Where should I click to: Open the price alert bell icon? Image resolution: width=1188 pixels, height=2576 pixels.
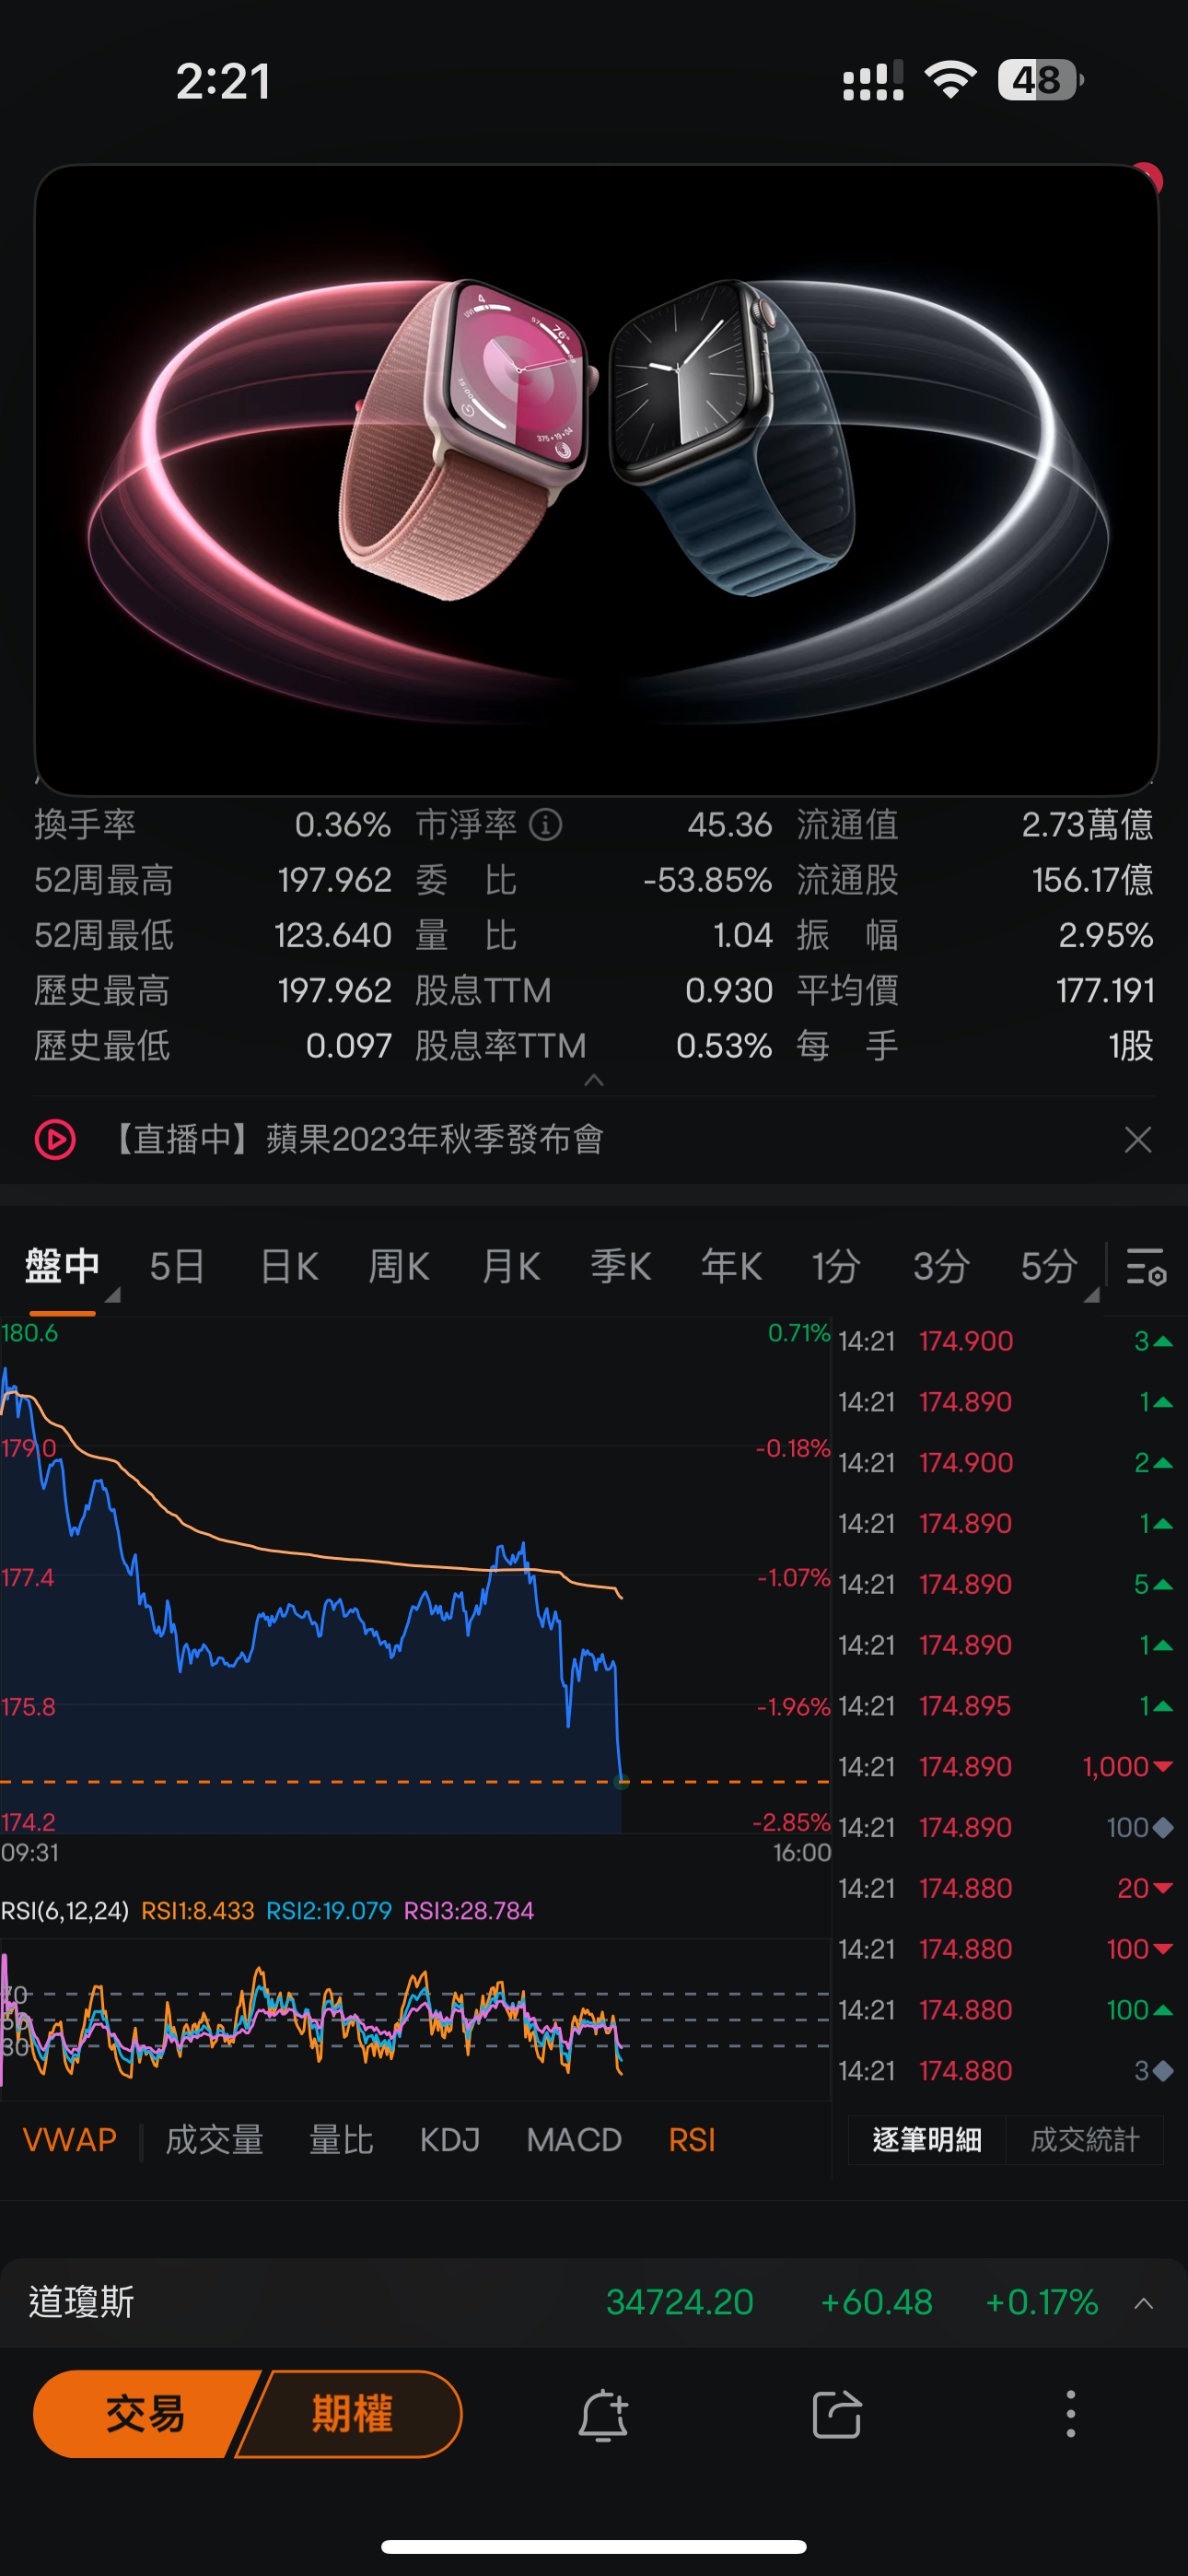click(x=603, y=2415)
